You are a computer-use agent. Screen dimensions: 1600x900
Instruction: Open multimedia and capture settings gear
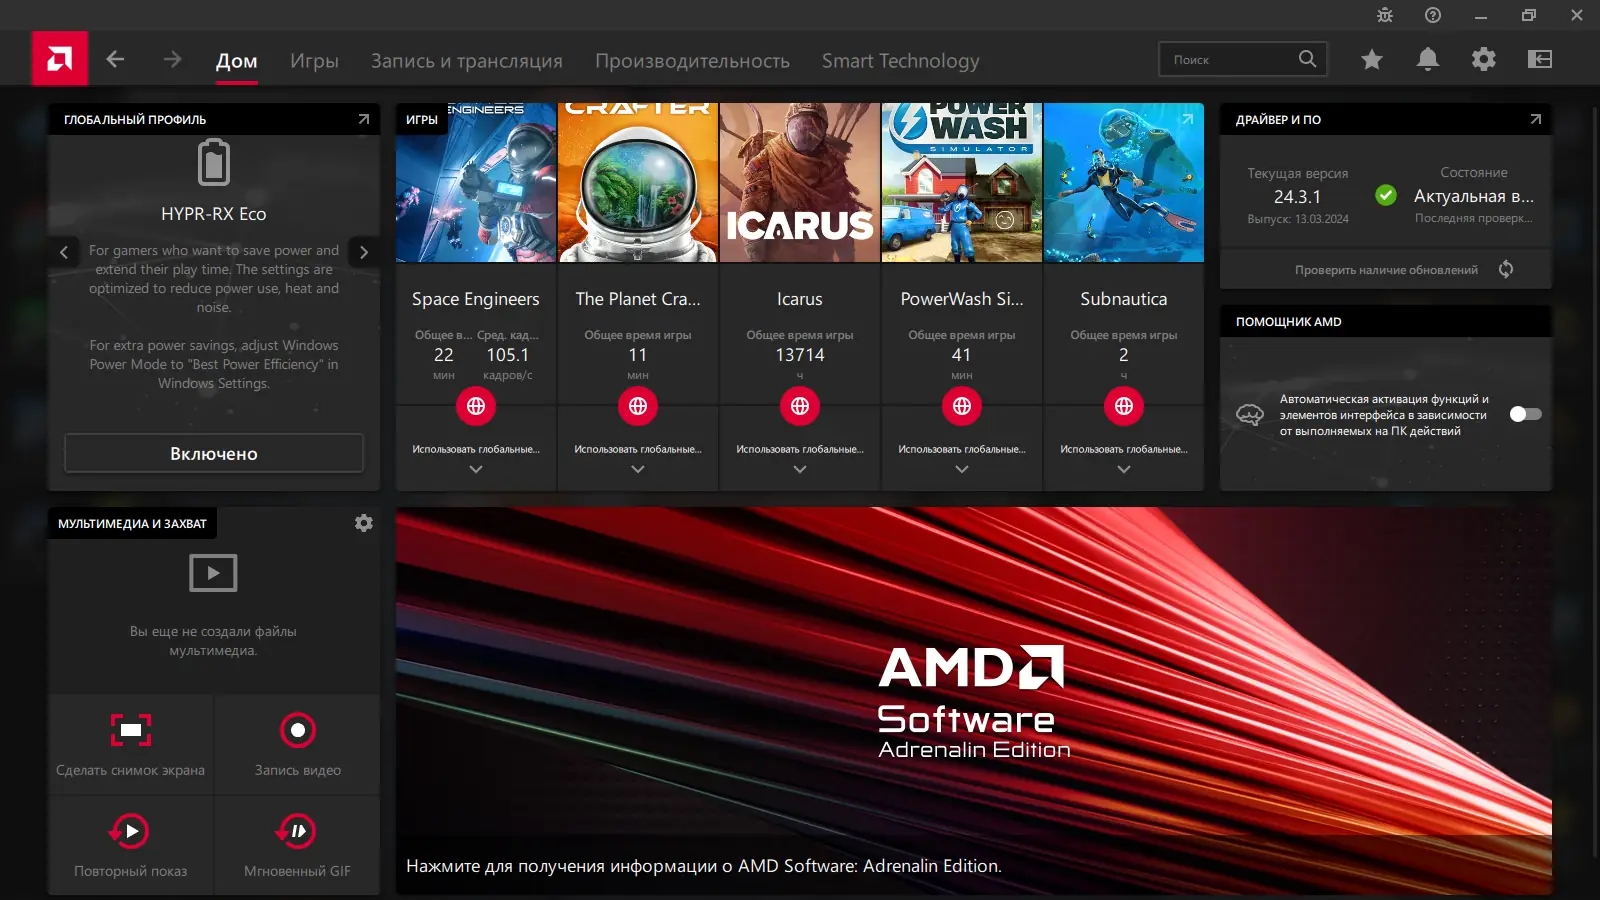pos(364,523)
